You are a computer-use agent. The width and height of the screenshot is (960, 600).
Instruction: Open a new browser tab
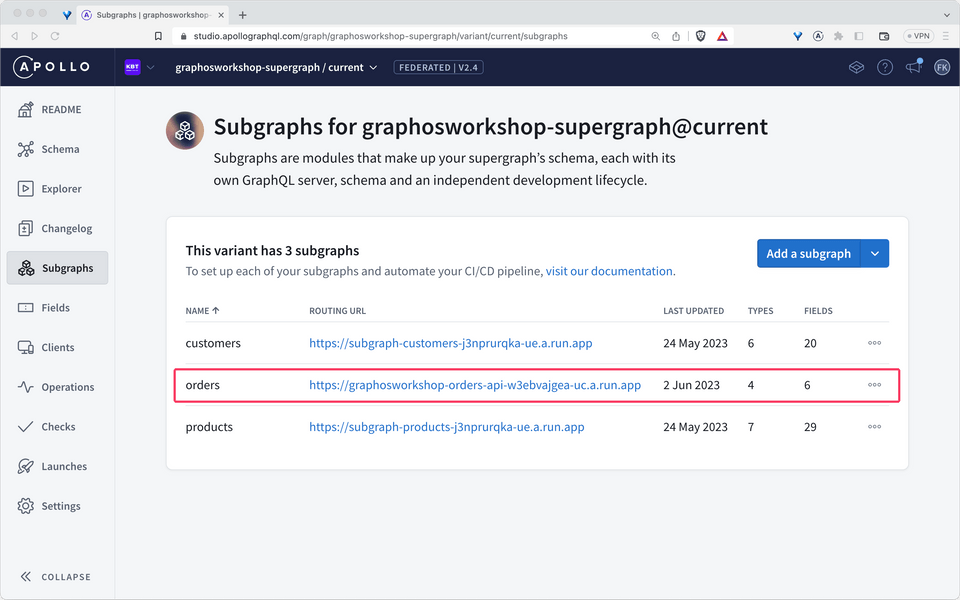(242, 15)
